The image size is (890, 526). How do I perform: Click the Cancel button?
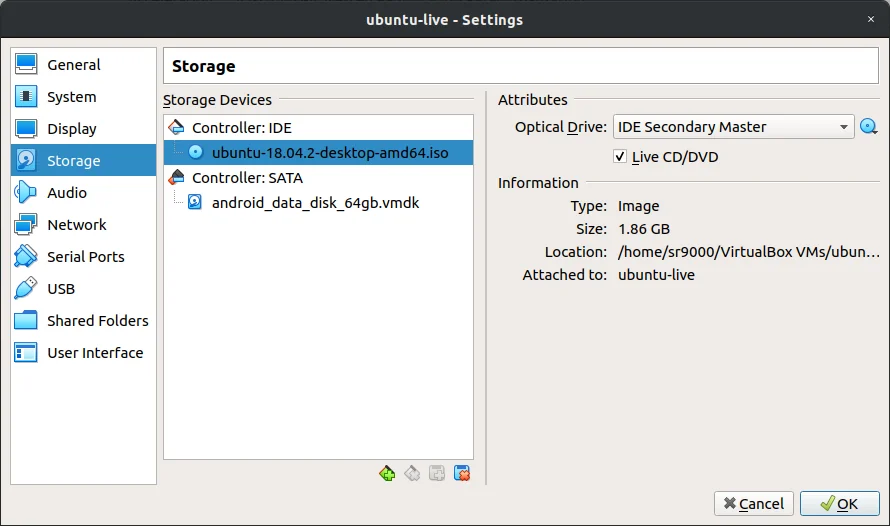coord(754,503)
